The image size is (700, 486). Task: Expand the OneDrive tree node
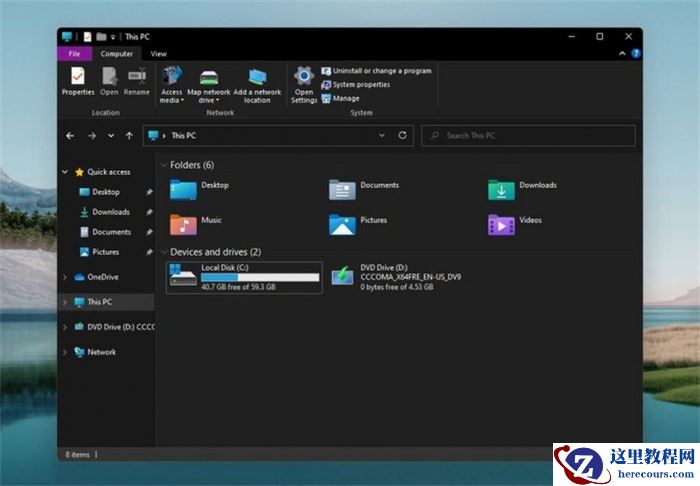[x=65, y=277]
